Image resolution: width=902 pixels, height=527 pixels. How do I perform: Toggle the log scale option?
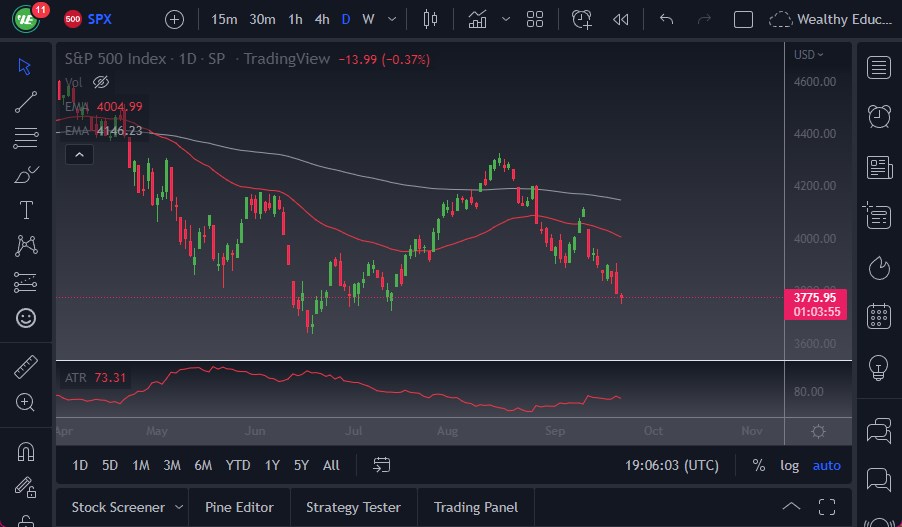pyautogui.click(x=789, y=465)
